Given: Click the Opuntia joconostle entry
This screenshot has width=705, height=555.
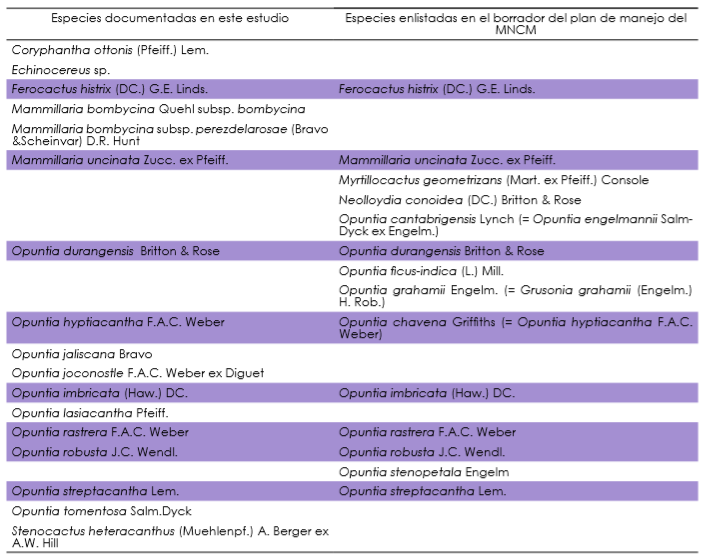Looking at the screenshot, I should coord(138,373).
